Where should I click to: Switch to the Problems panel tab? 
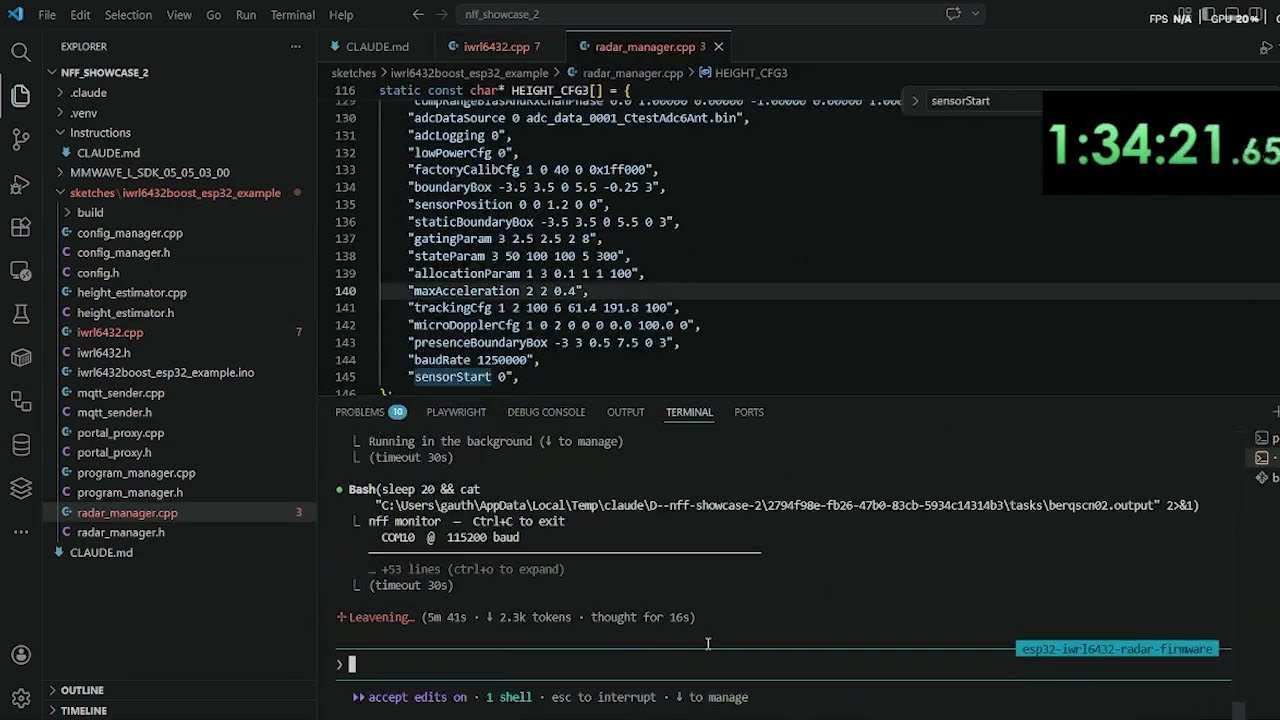click(x=370, y=412)
